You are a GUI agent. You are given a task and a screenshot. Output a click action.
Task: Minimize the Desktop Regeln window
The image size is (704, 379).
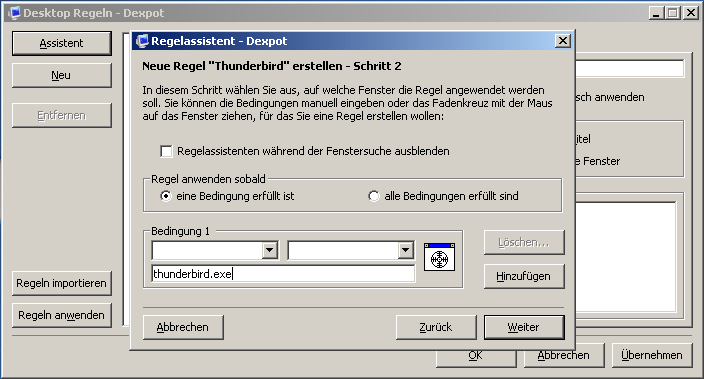[656, 13]
